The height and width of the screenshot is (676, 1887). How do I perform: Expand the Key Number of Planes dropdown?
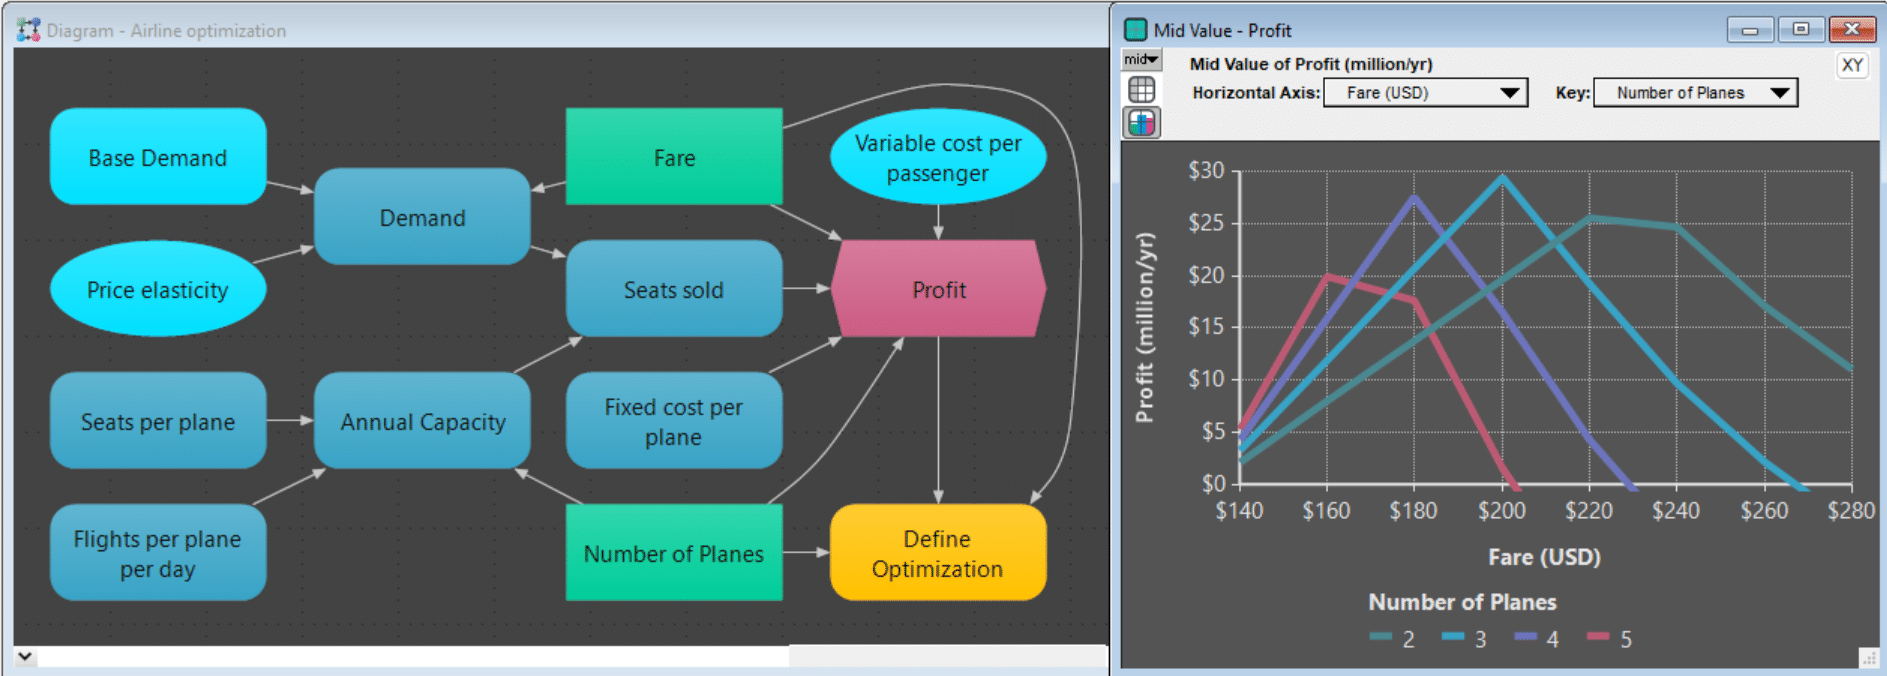1695,93
